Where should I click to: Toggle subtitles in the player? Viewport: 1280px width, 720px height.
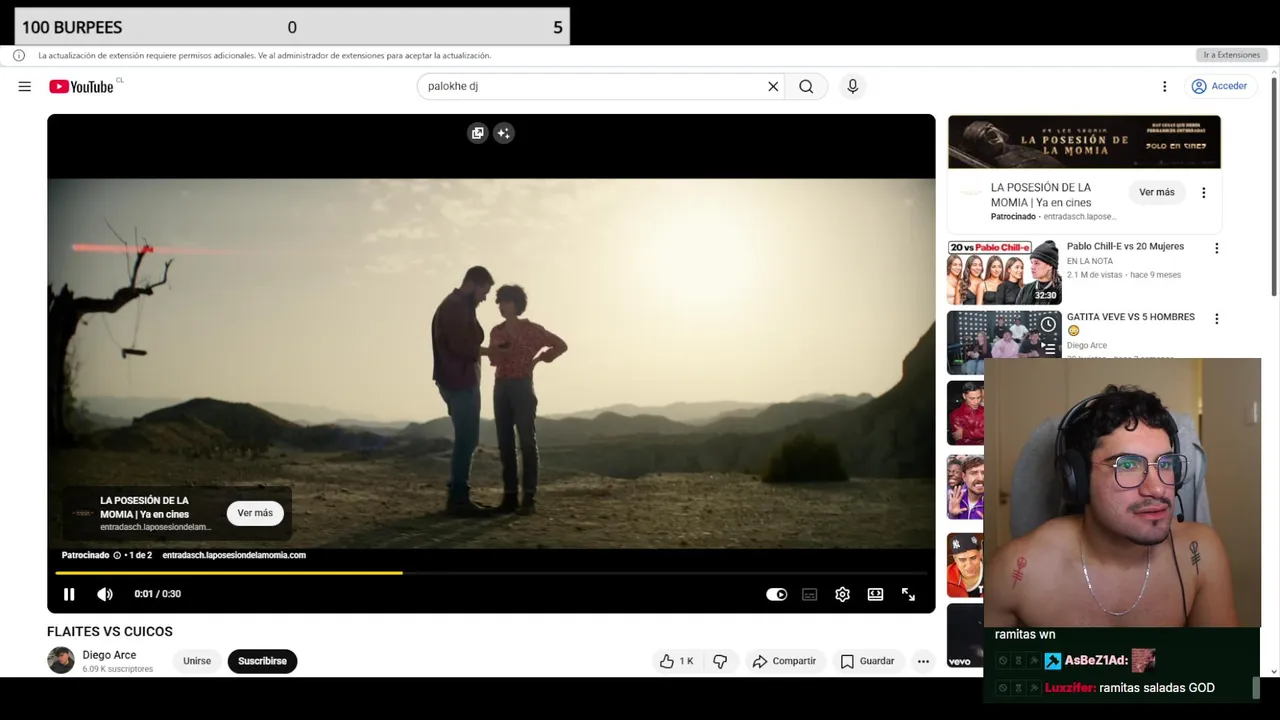[x=810, y=594]
